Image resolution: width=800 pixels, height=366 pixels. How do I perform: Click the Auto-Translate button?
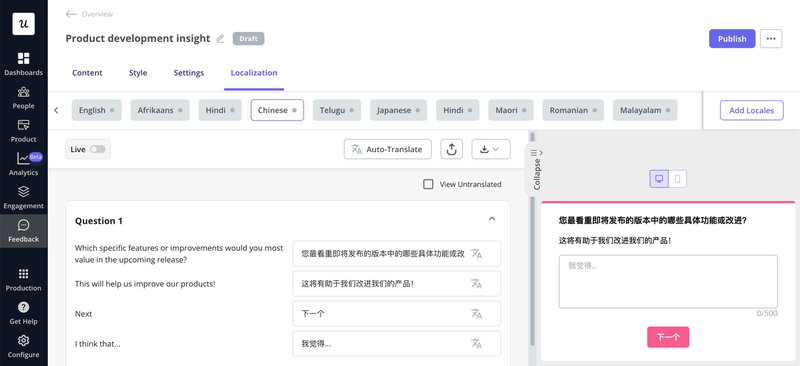pos(388,149)
